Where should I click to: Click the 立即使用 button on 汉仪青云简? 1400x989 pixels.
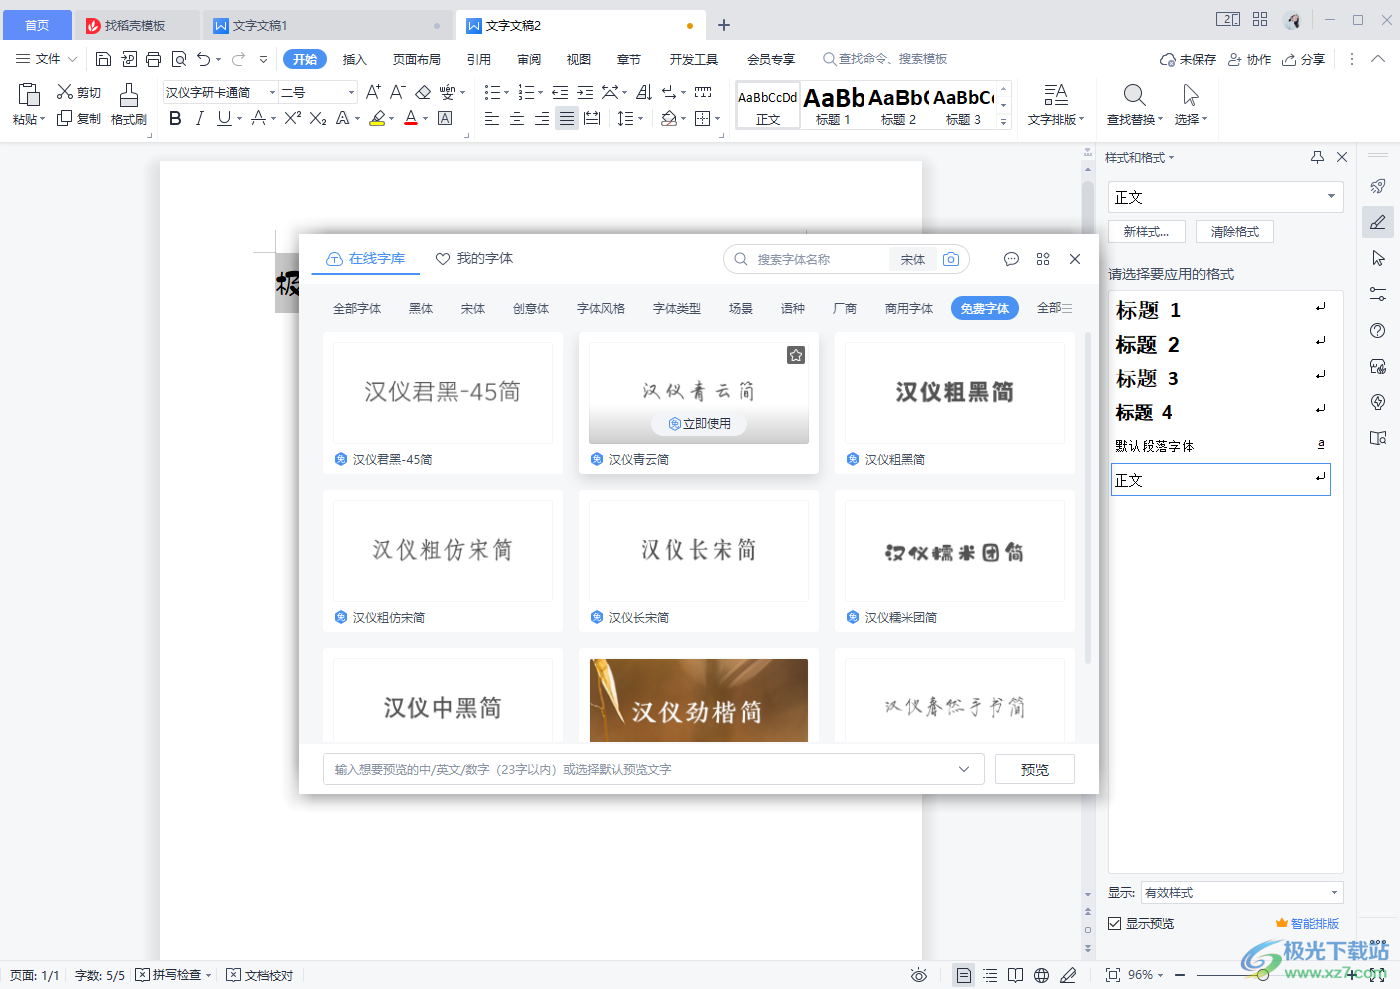(699, 424)
